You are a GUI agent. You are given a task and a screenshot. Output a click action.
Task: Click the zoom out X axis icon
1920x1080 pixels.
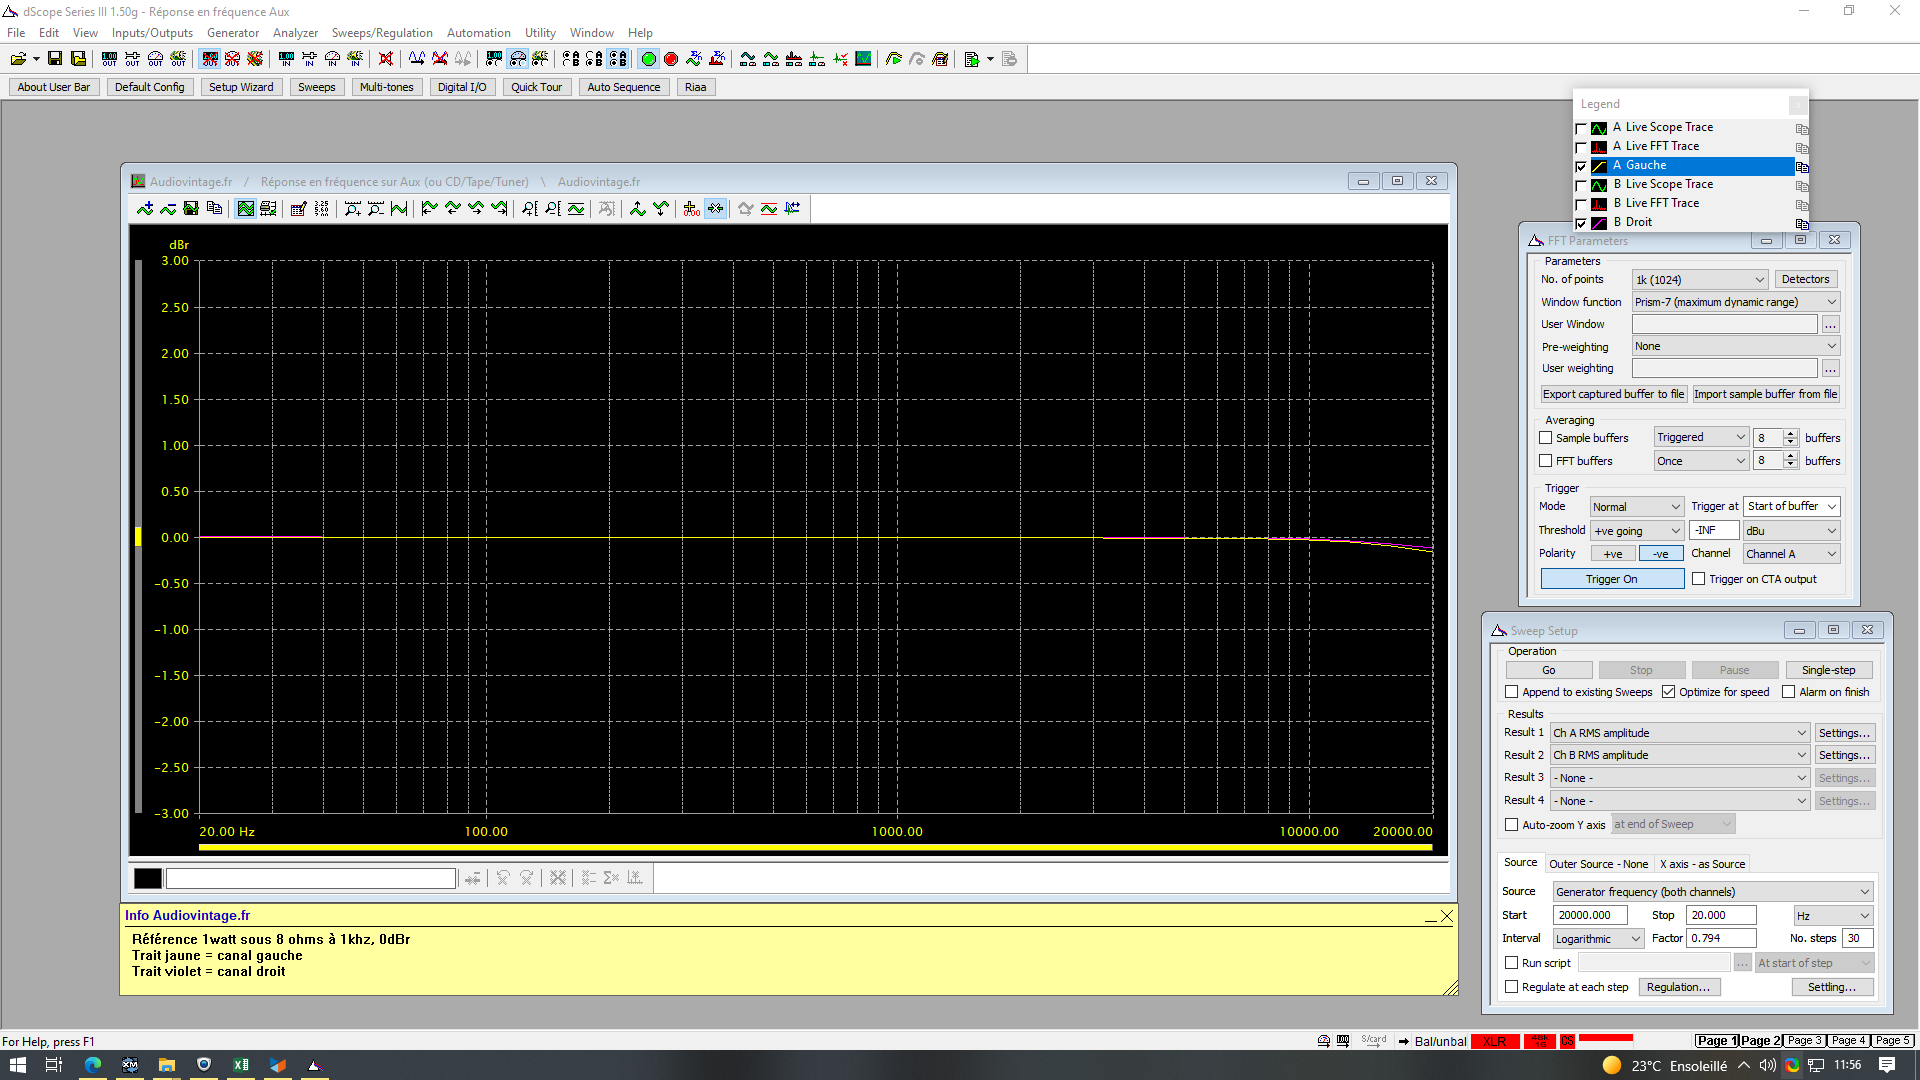[x=376, y=209]
